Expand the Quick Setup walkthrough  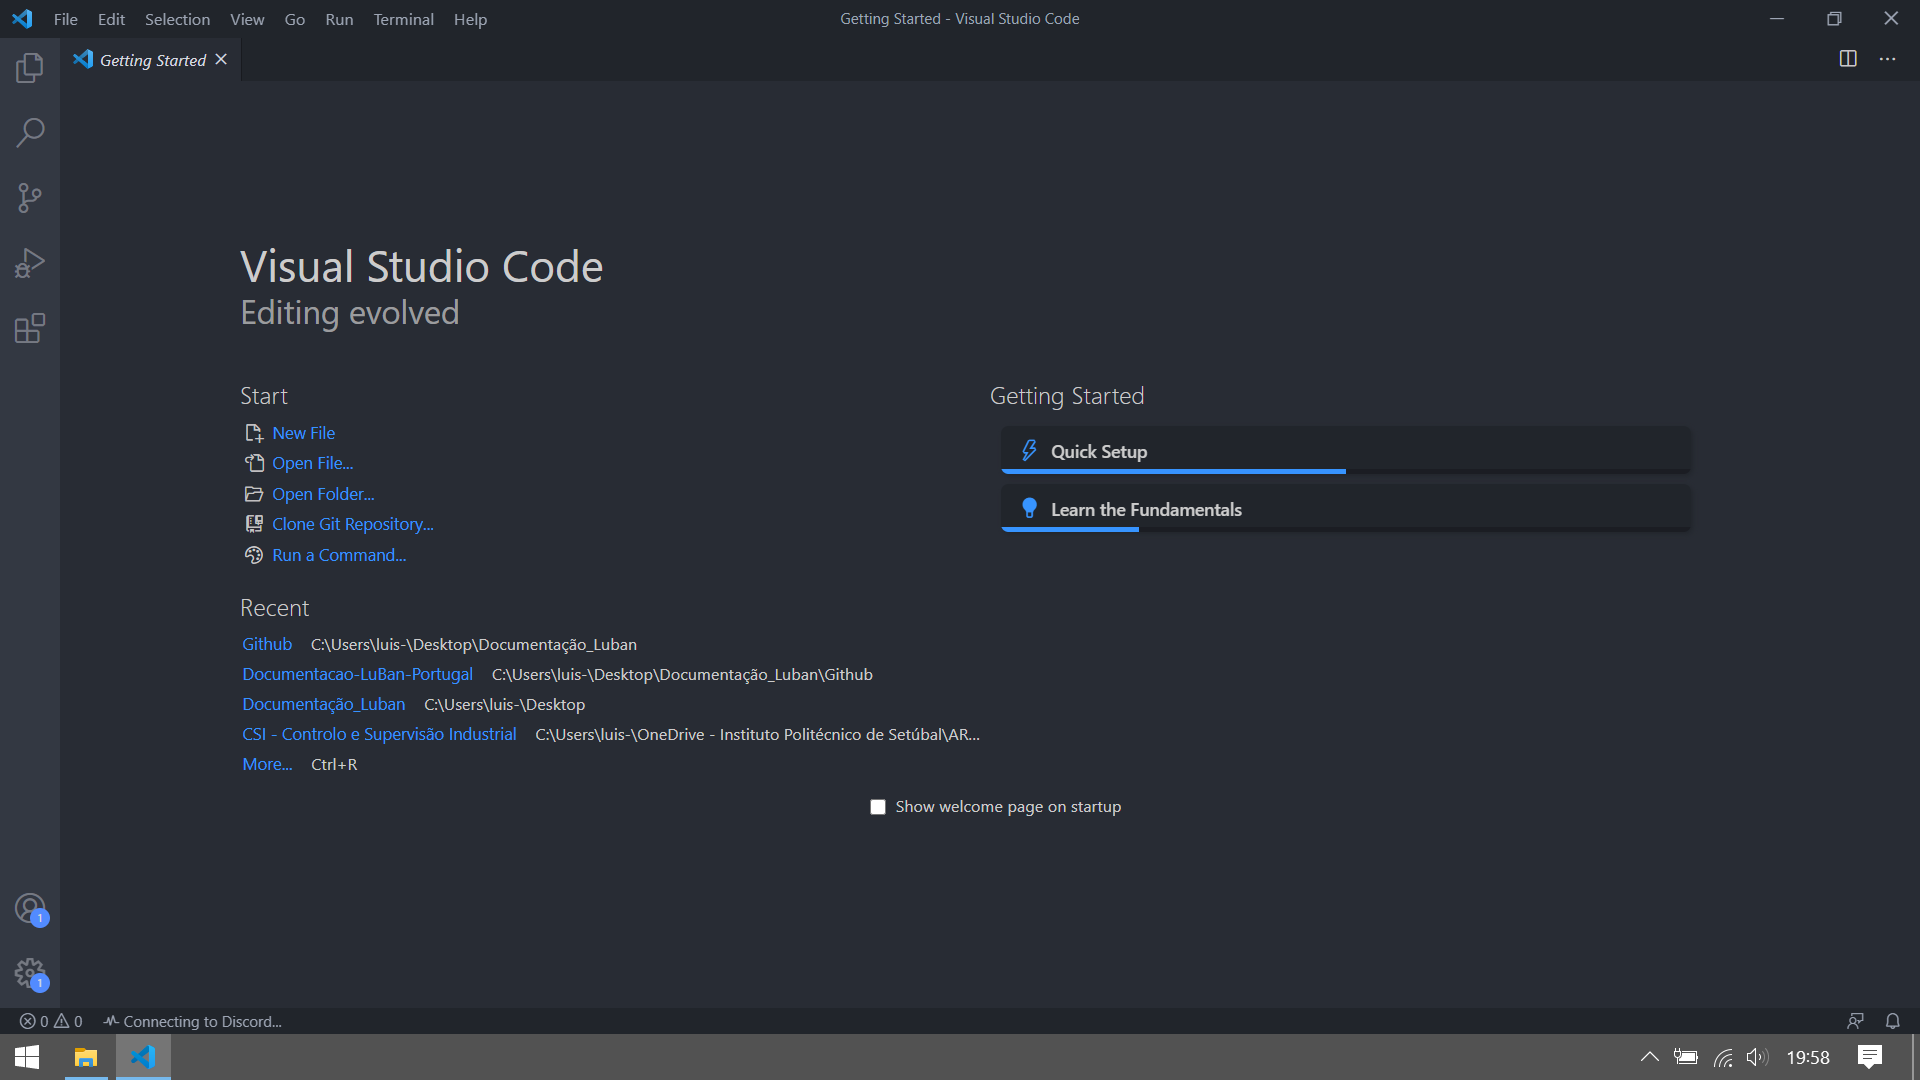(x=1346, y=451)
